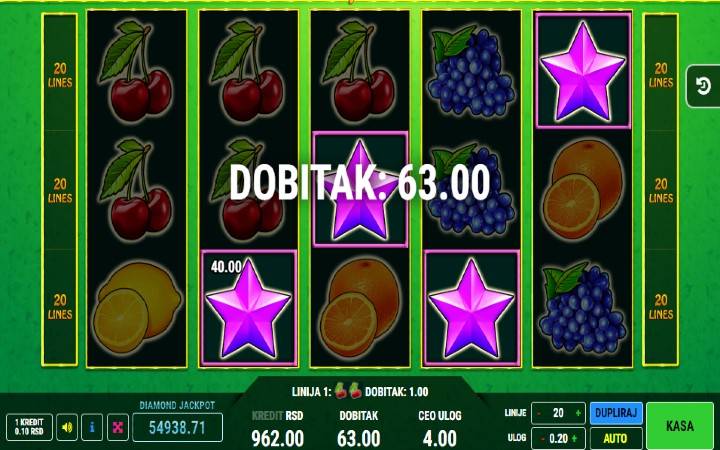The height and width of the screenshot is (450, 720).
Task: Increase LINIJE with the plus button
Action: 578,413
